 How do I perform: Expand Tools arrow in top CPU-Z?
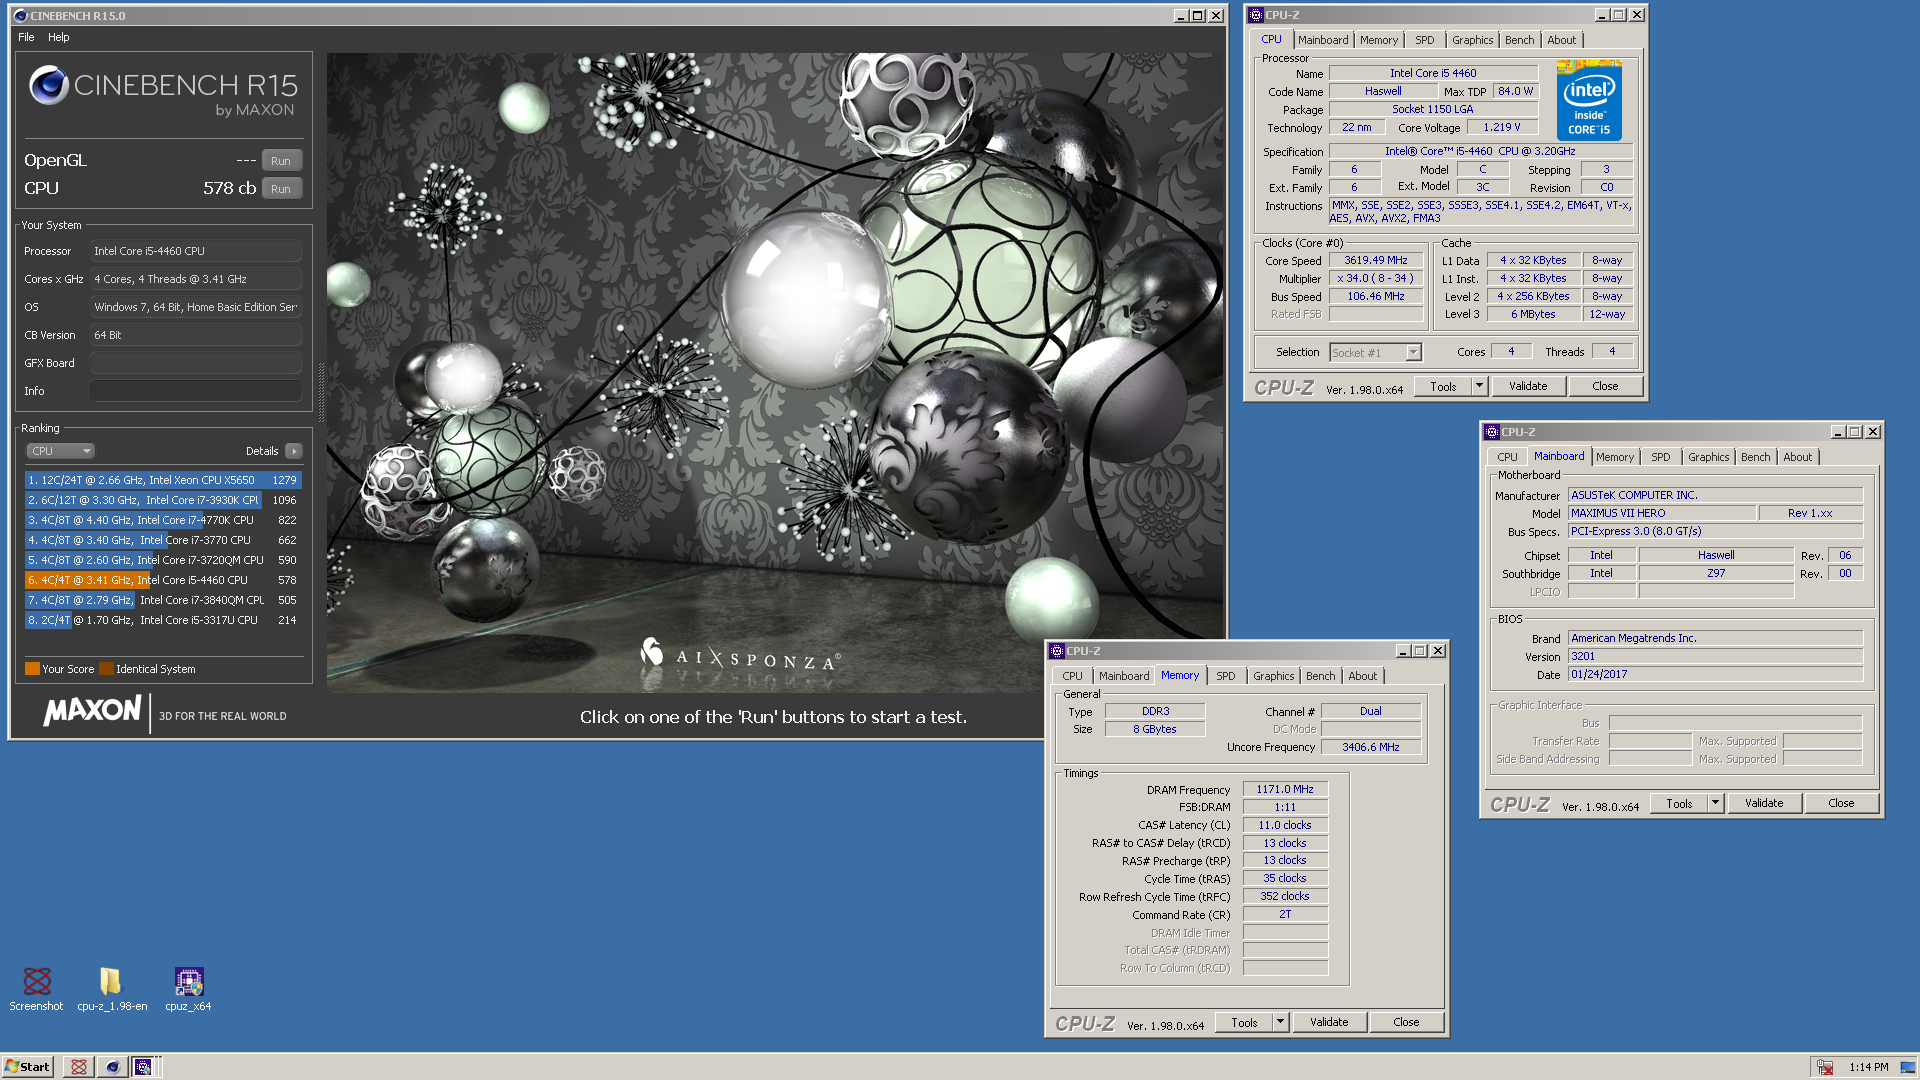coord(1480,387)
